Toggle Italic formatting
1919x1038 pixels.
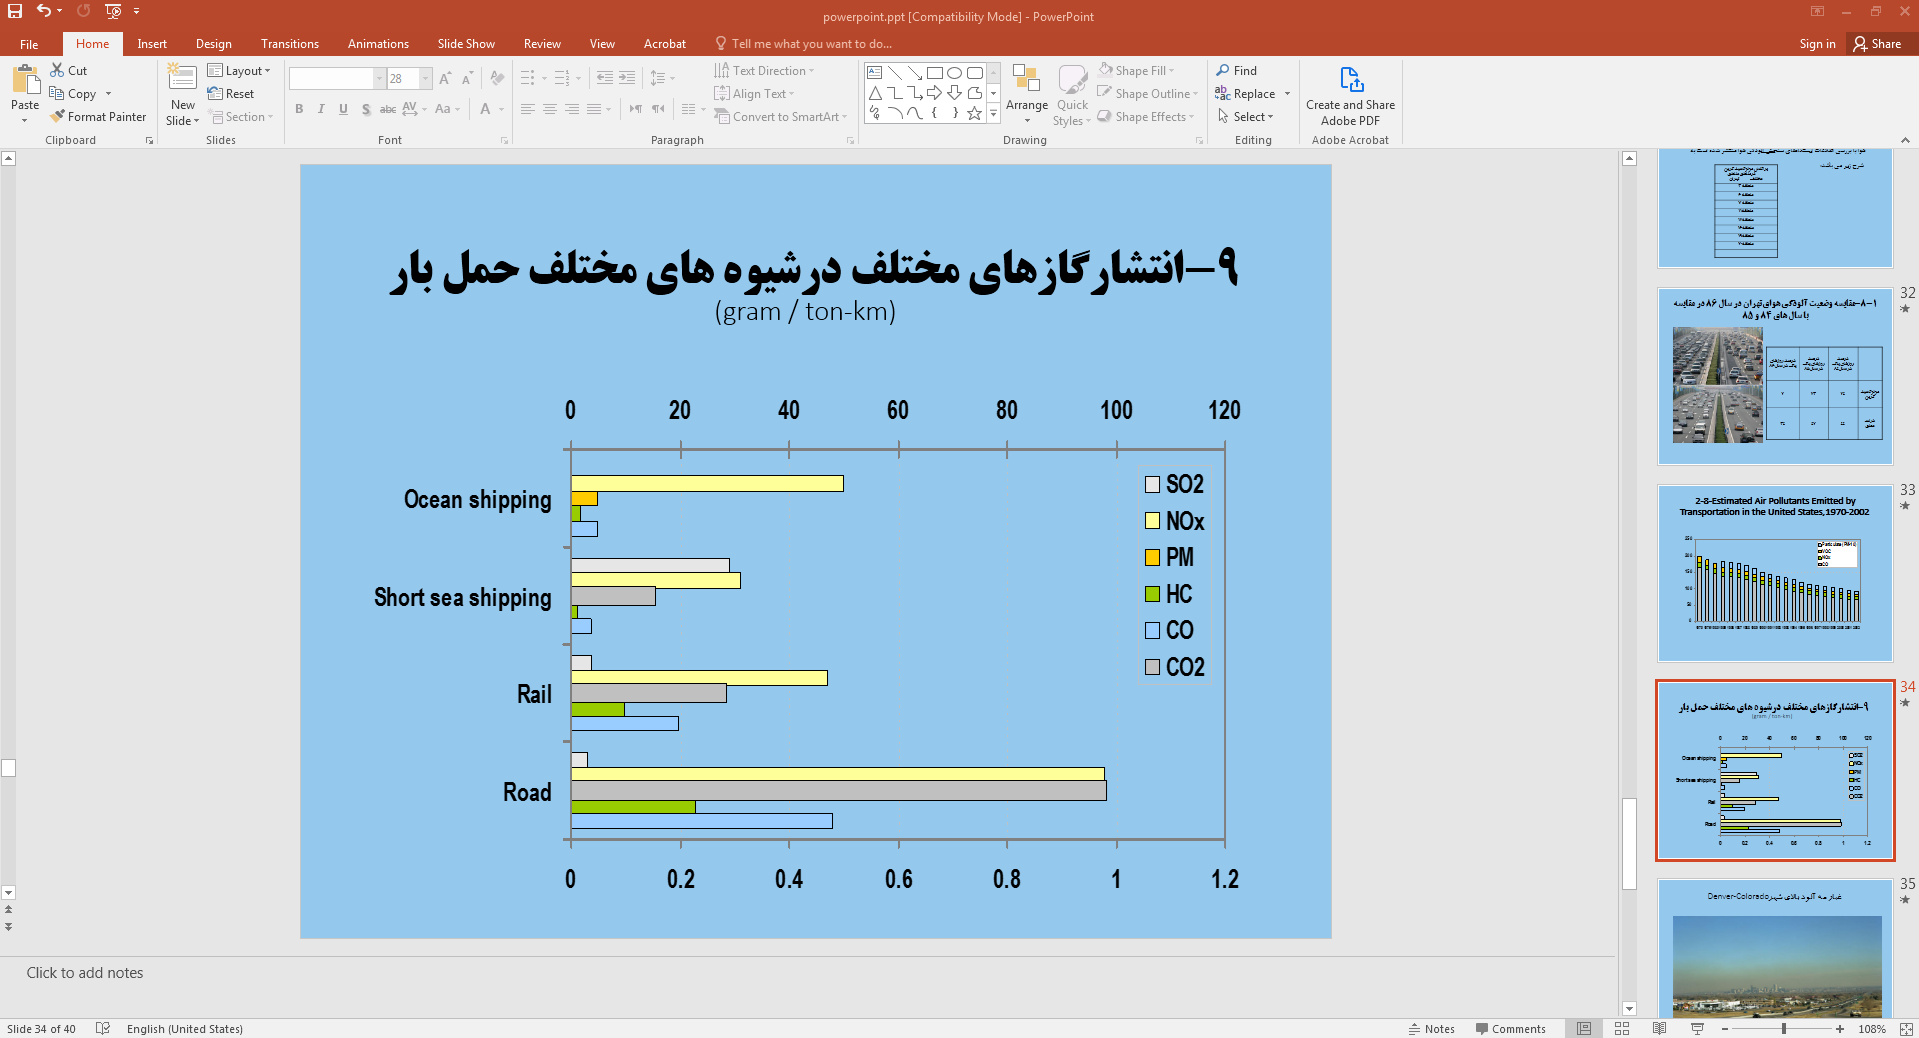tap(321, 109)
